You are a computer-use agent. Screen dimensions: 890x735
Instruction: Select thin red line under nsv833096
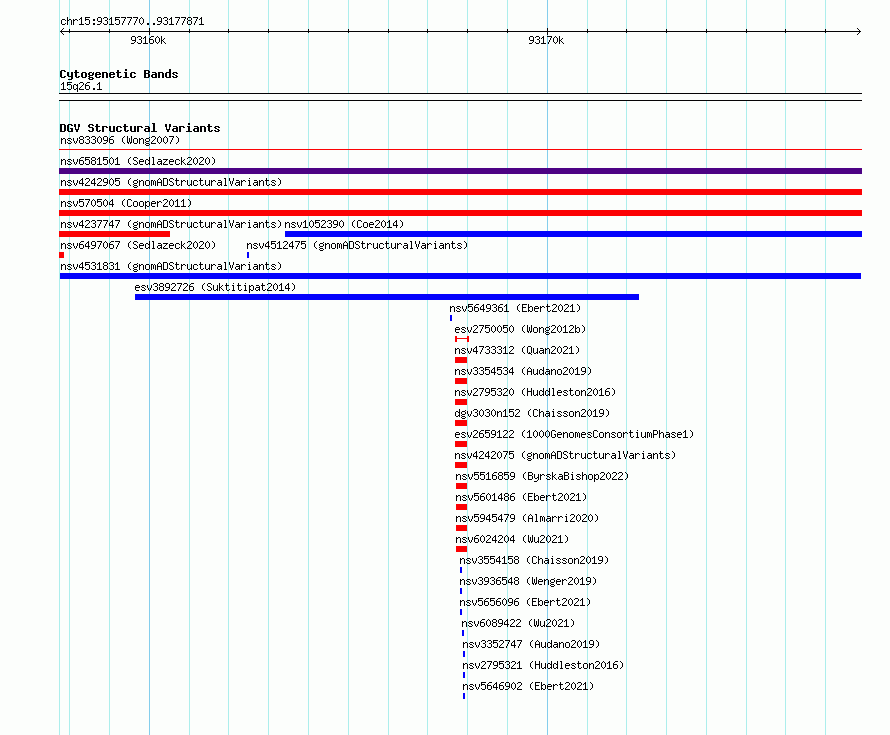pyautogui.click(x=460, y=150)
